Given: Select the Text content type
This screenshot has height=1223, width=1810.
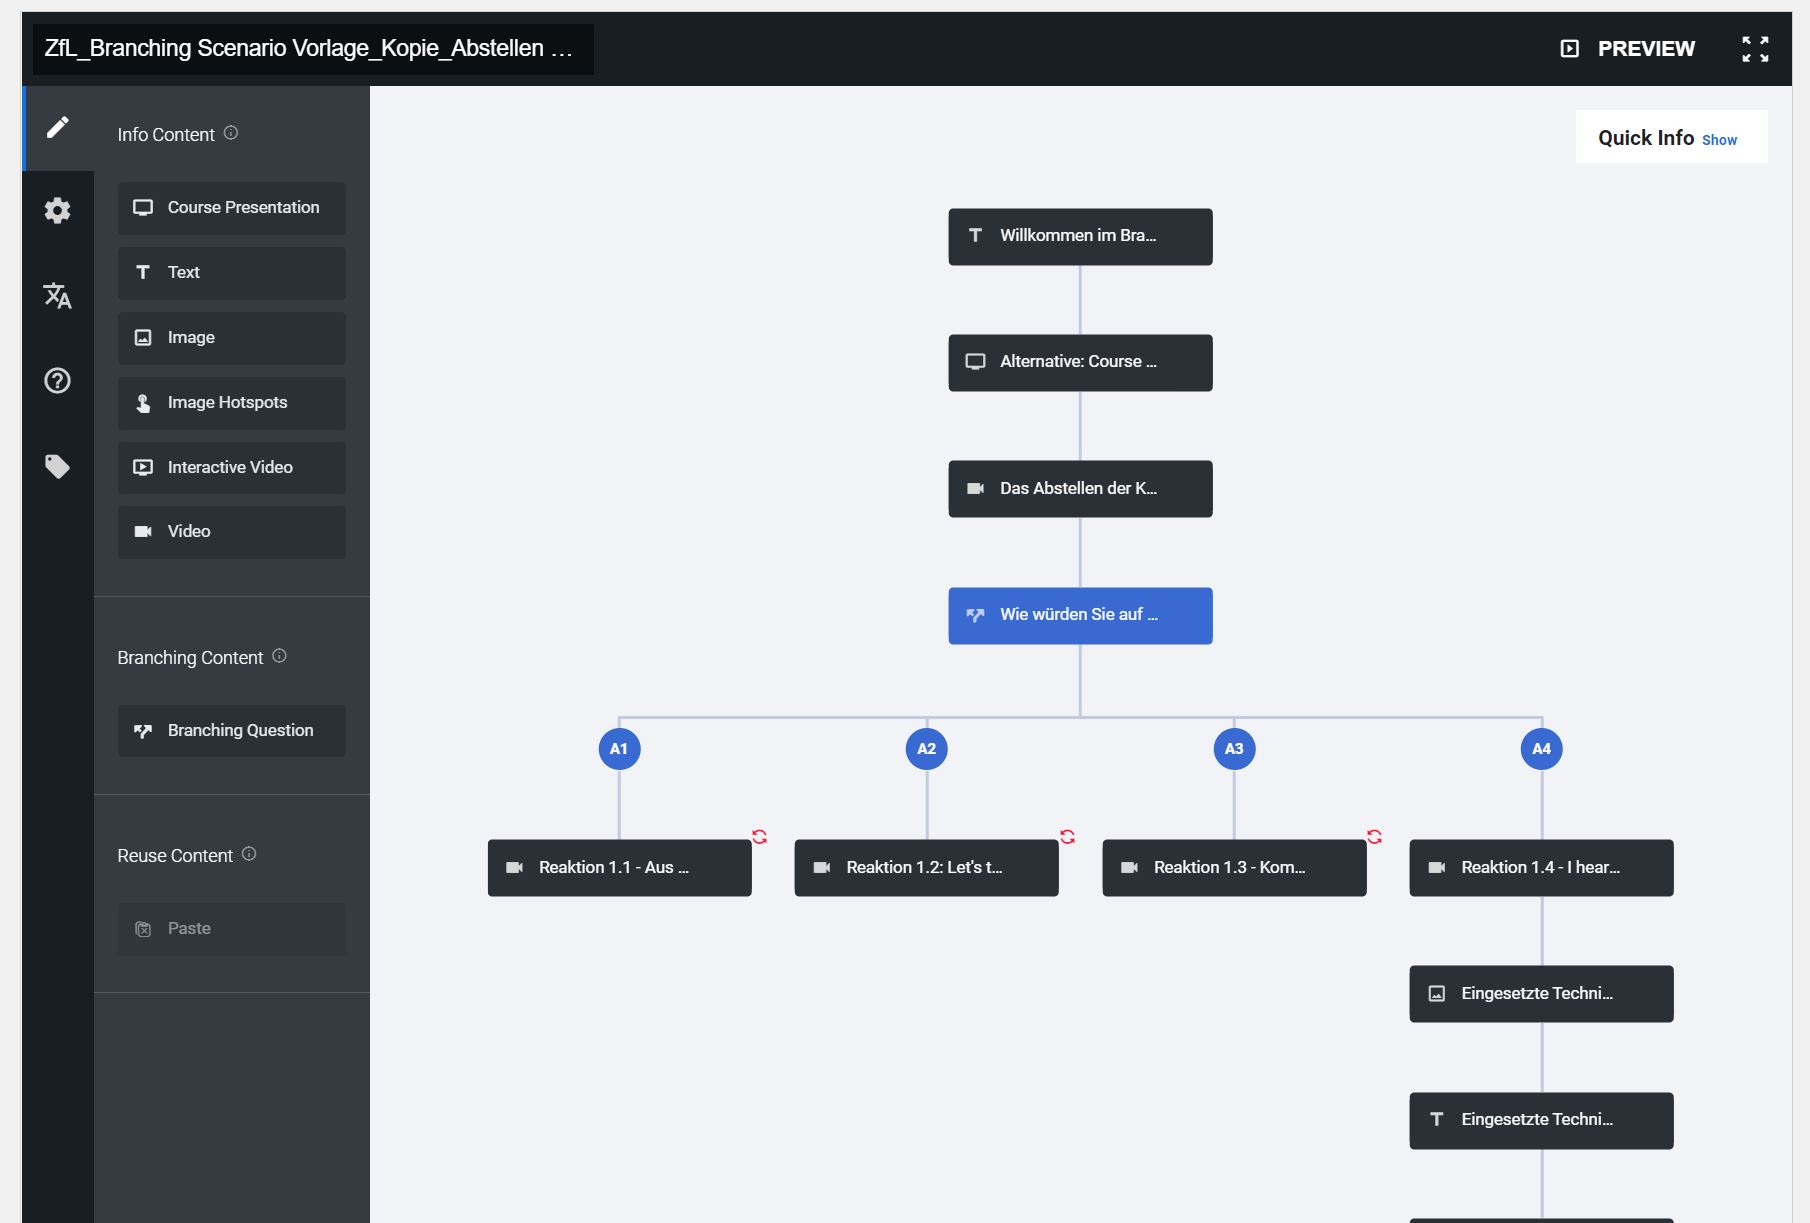Looking at the screenshot, I should [x=231, y=272].
